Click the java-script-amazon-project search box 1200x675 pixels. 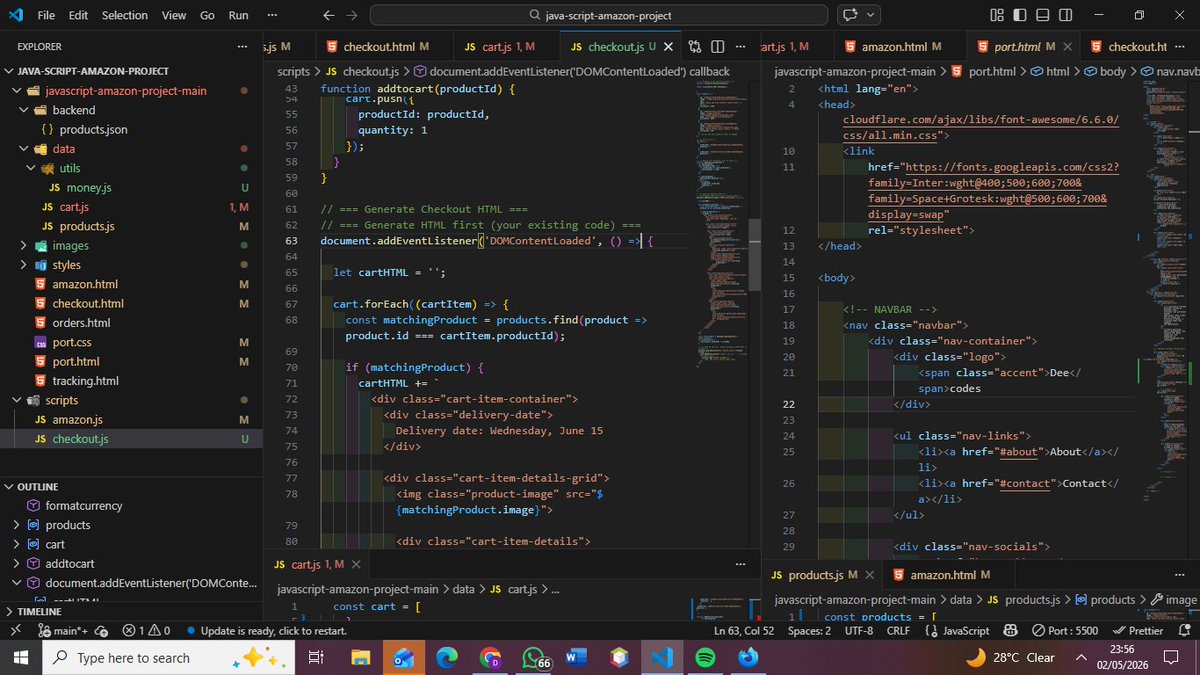click(599, 15)
